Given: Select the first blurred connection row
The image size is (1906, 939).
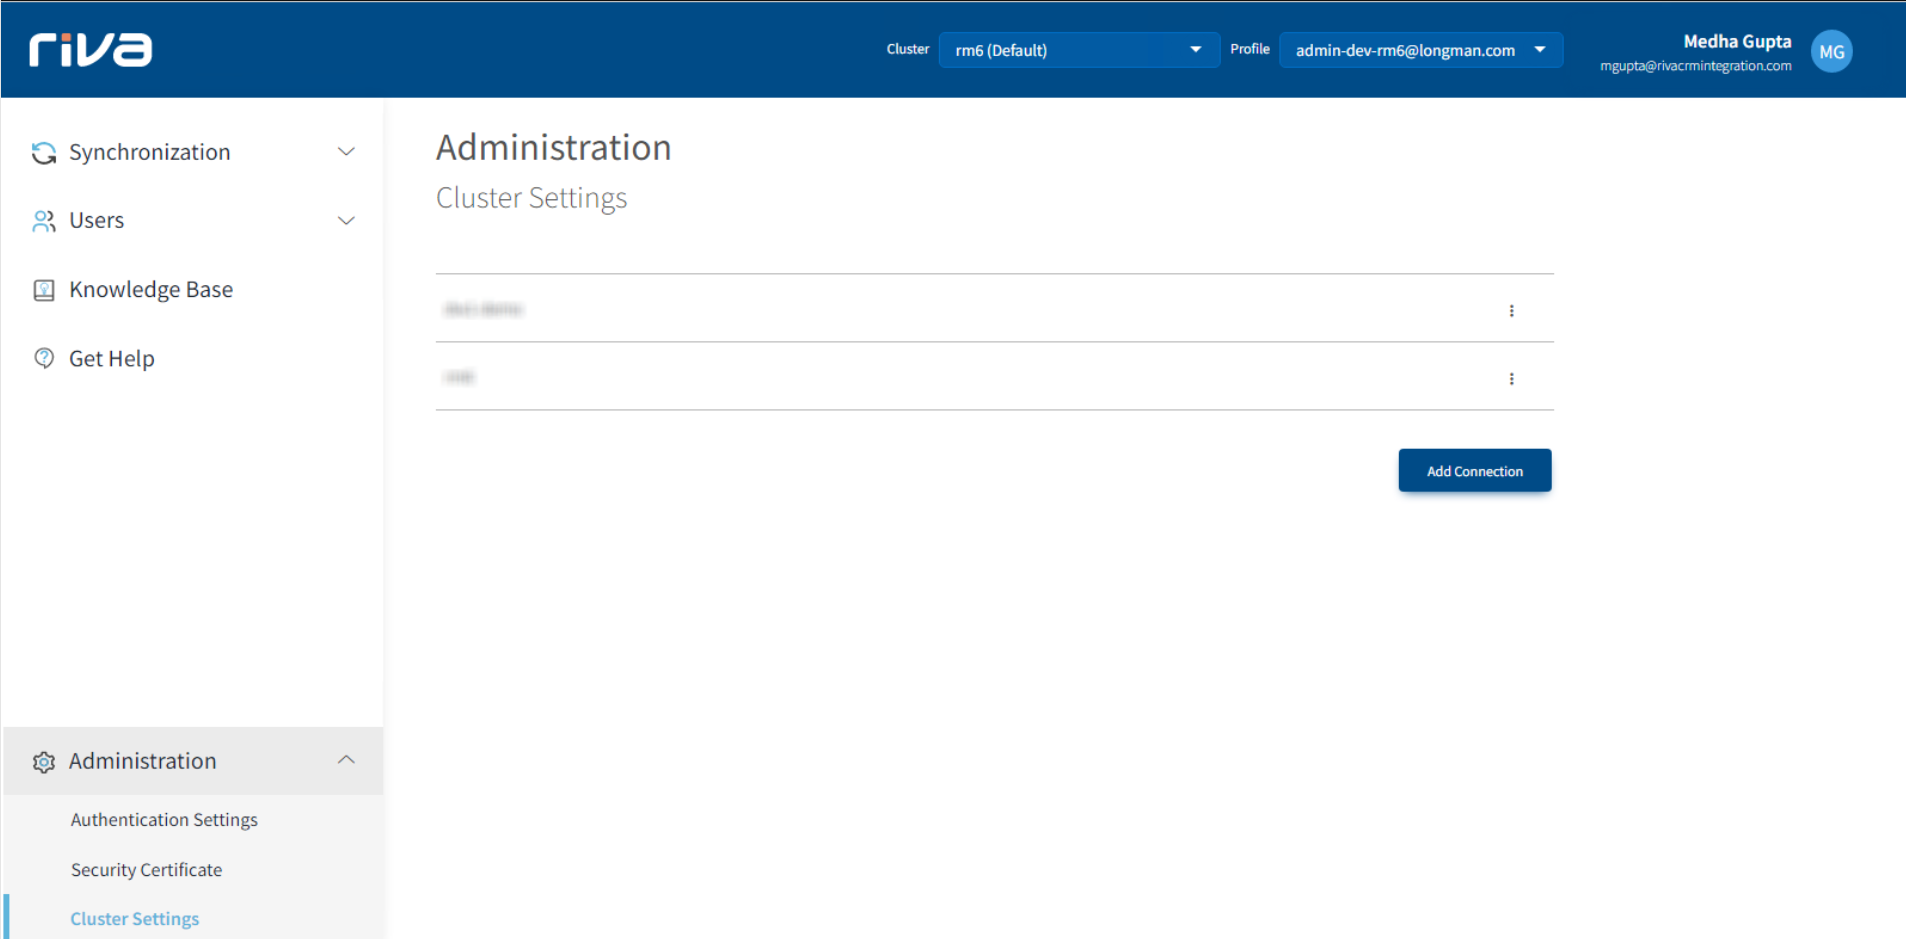Looking at the screenshot, I should point(995,309).
